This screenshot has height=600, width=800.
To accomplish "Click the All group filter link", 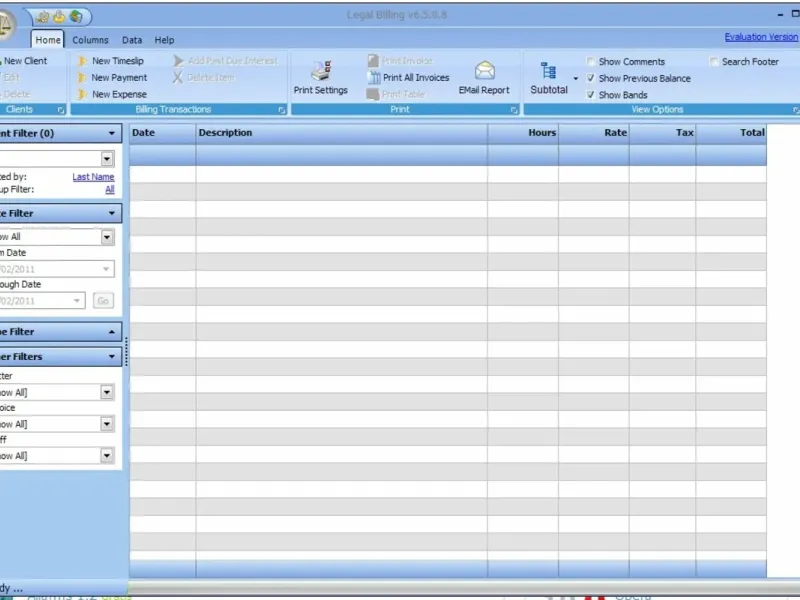I will click(110, 189).
